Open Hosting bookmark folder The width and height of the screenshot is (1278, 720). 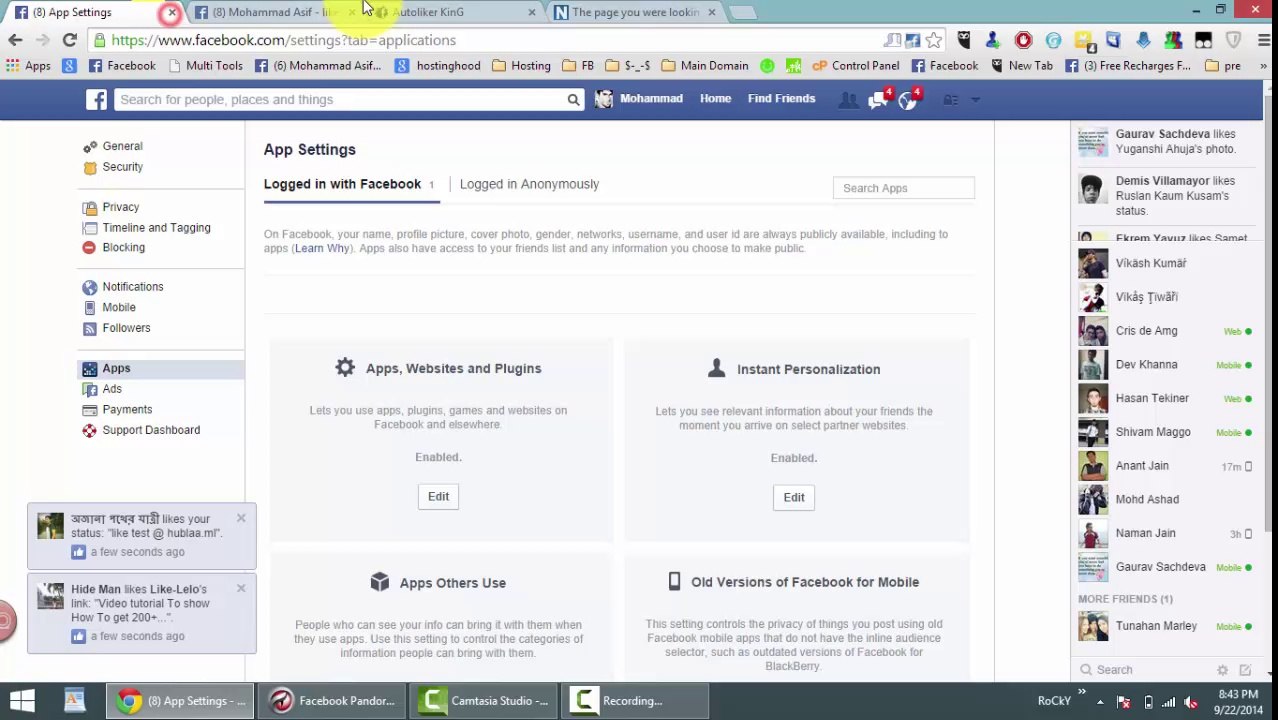[x=520, y=66]
